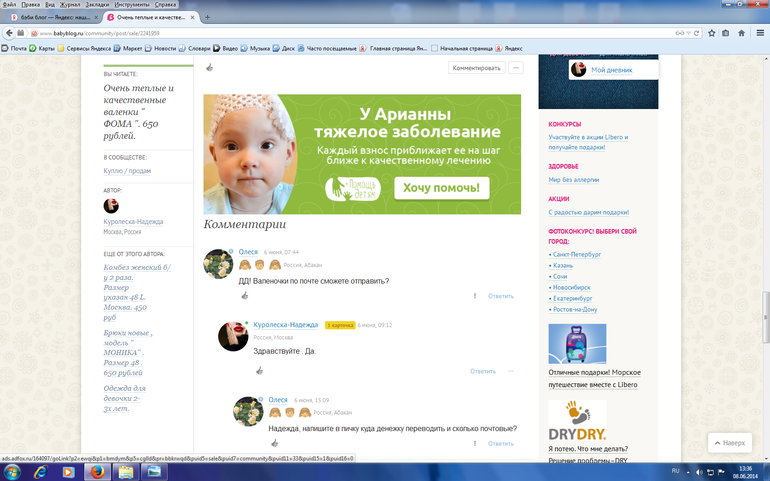Open the 'С радостью дарим подарки!' link
770x481 pixels.
[588, 212]
